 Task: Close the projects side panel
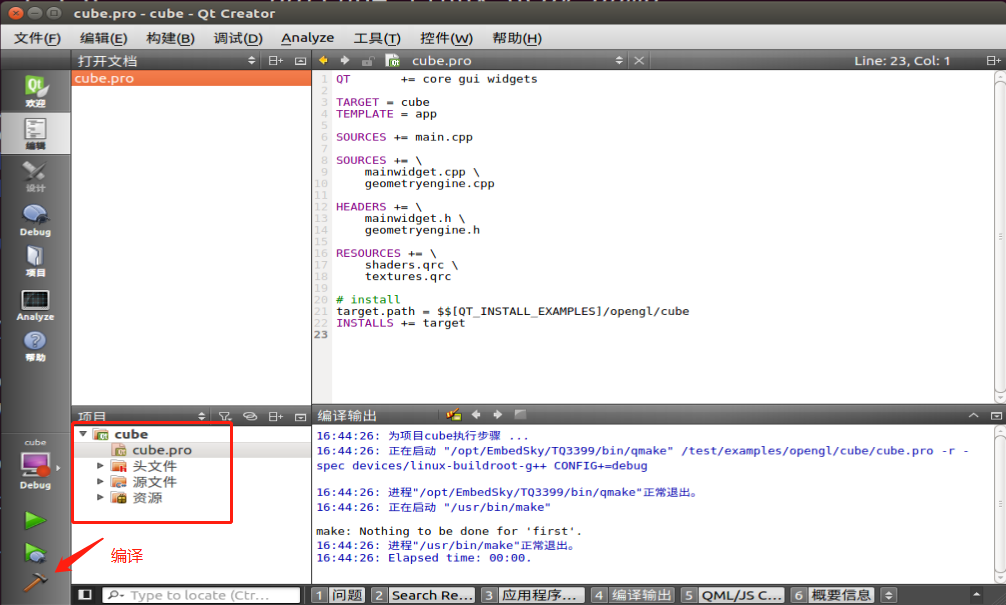pos(300,417)
